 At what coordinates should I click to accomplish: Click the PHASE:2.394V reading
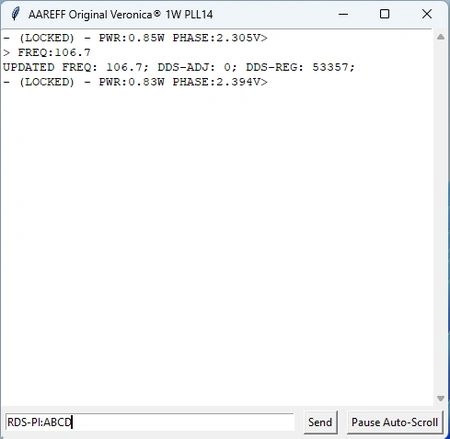[x=216, y=82]
